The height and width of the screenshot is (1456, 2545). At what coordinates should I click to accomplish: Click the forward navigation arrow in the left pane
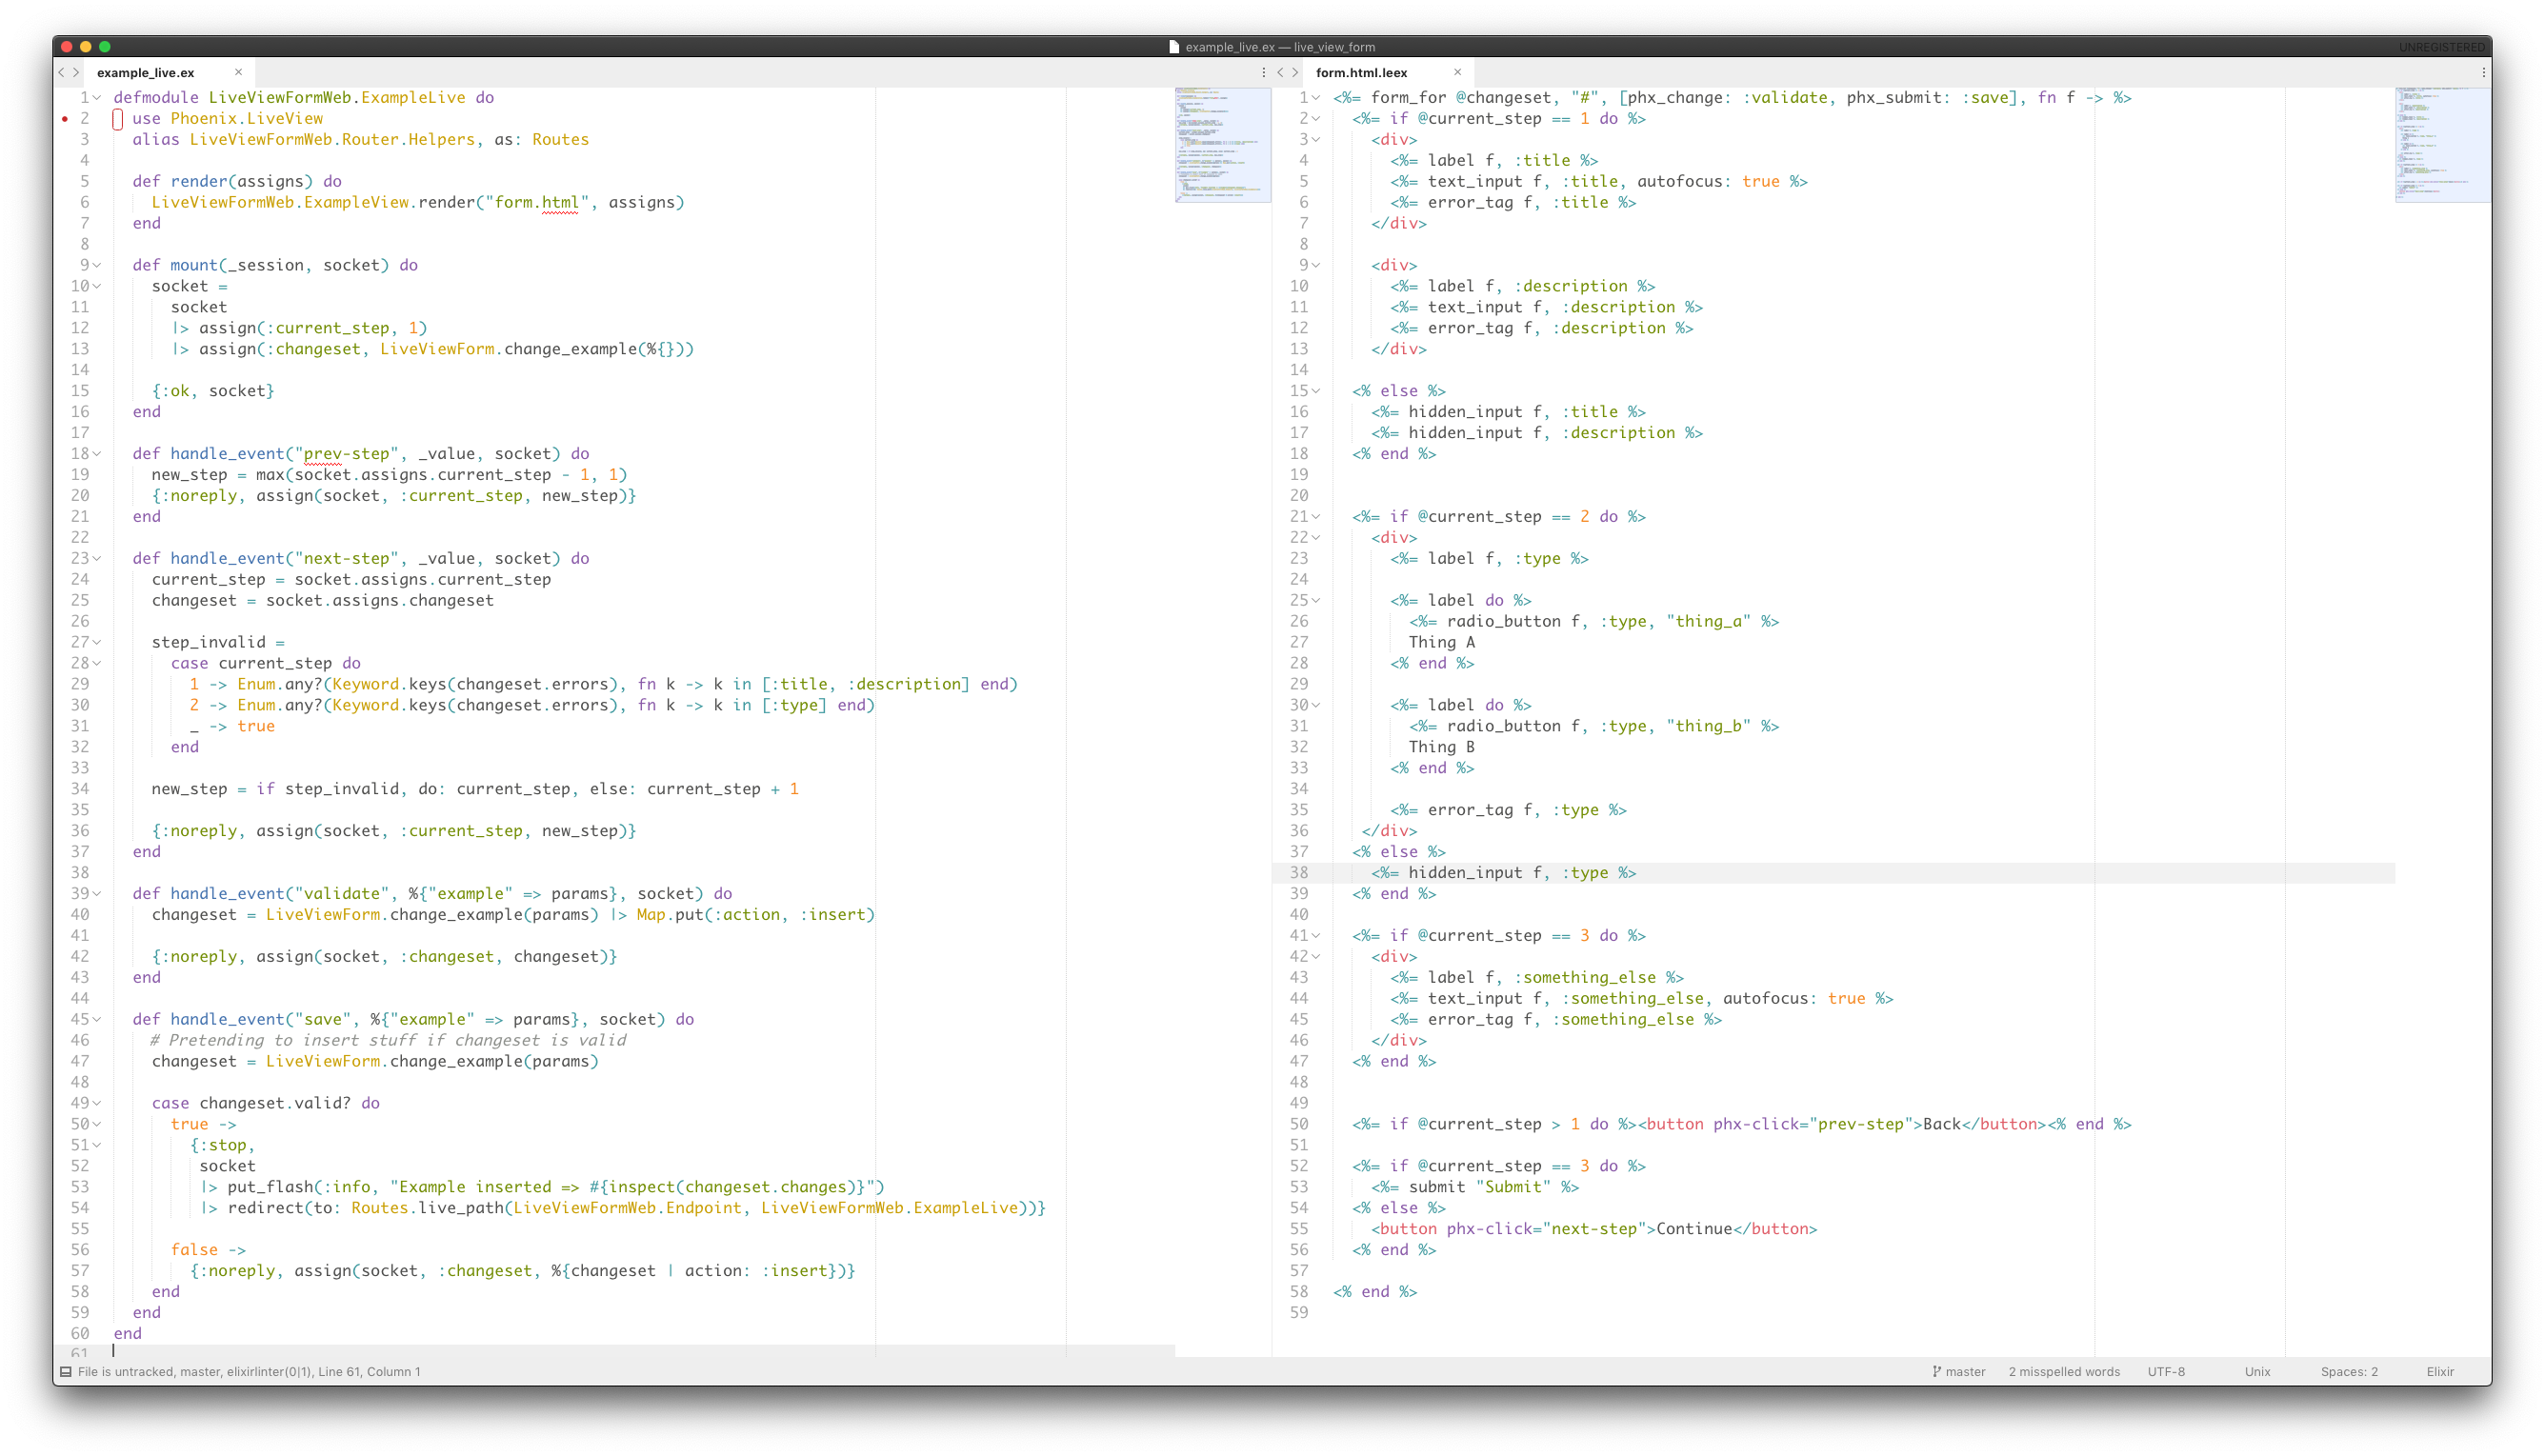click(x=76, y=72)
